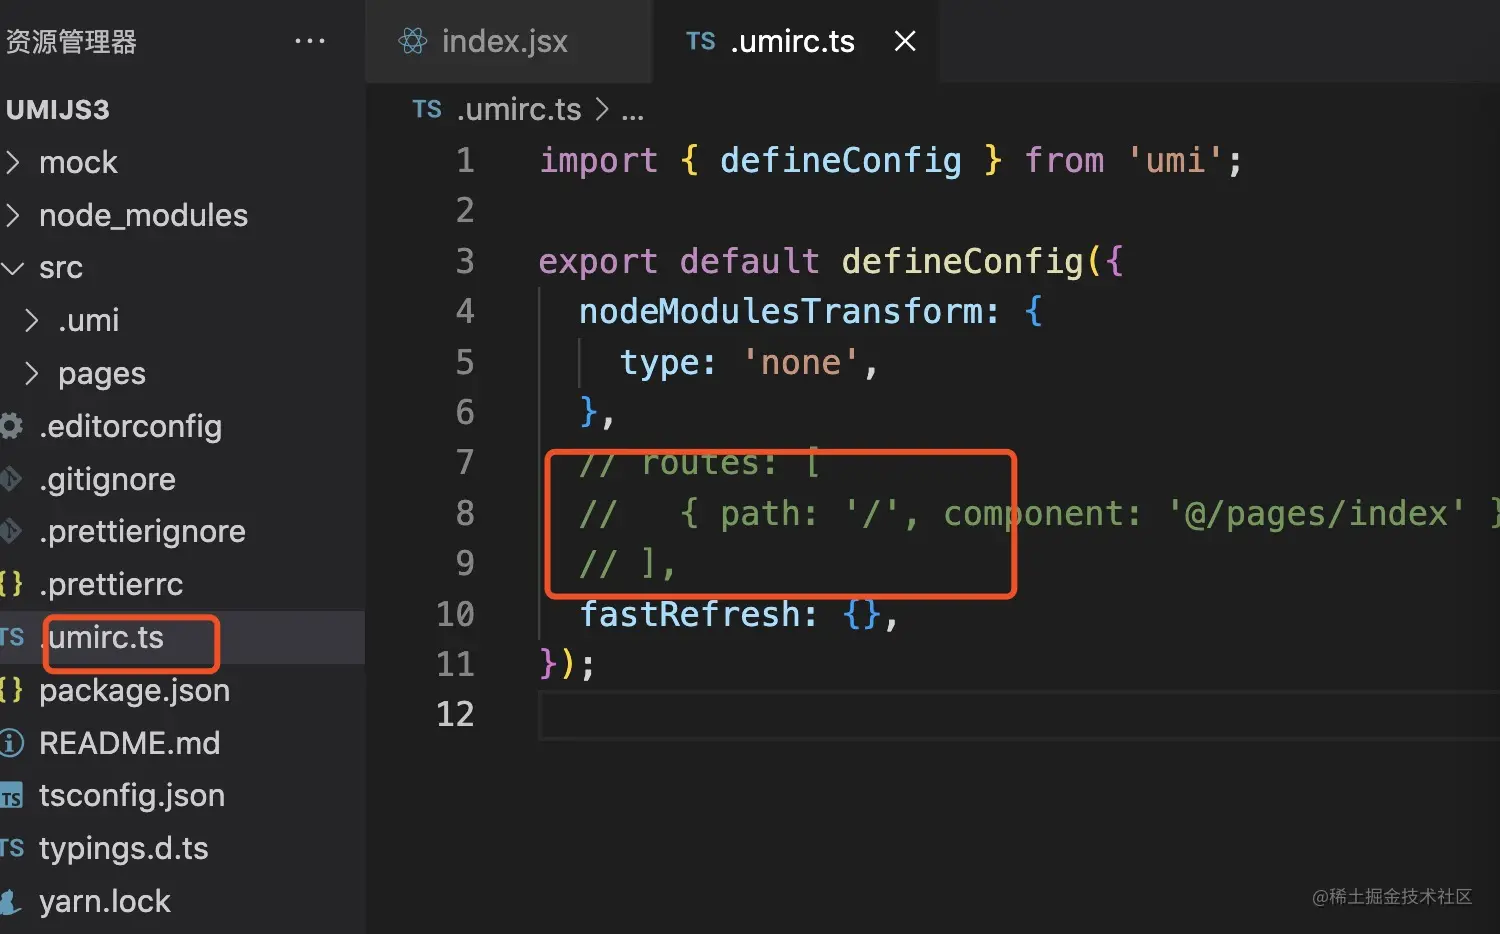The height and width of the screenshot is (934, 1500).
Task: Click the 'none' string value
Action: click(800, 362)
